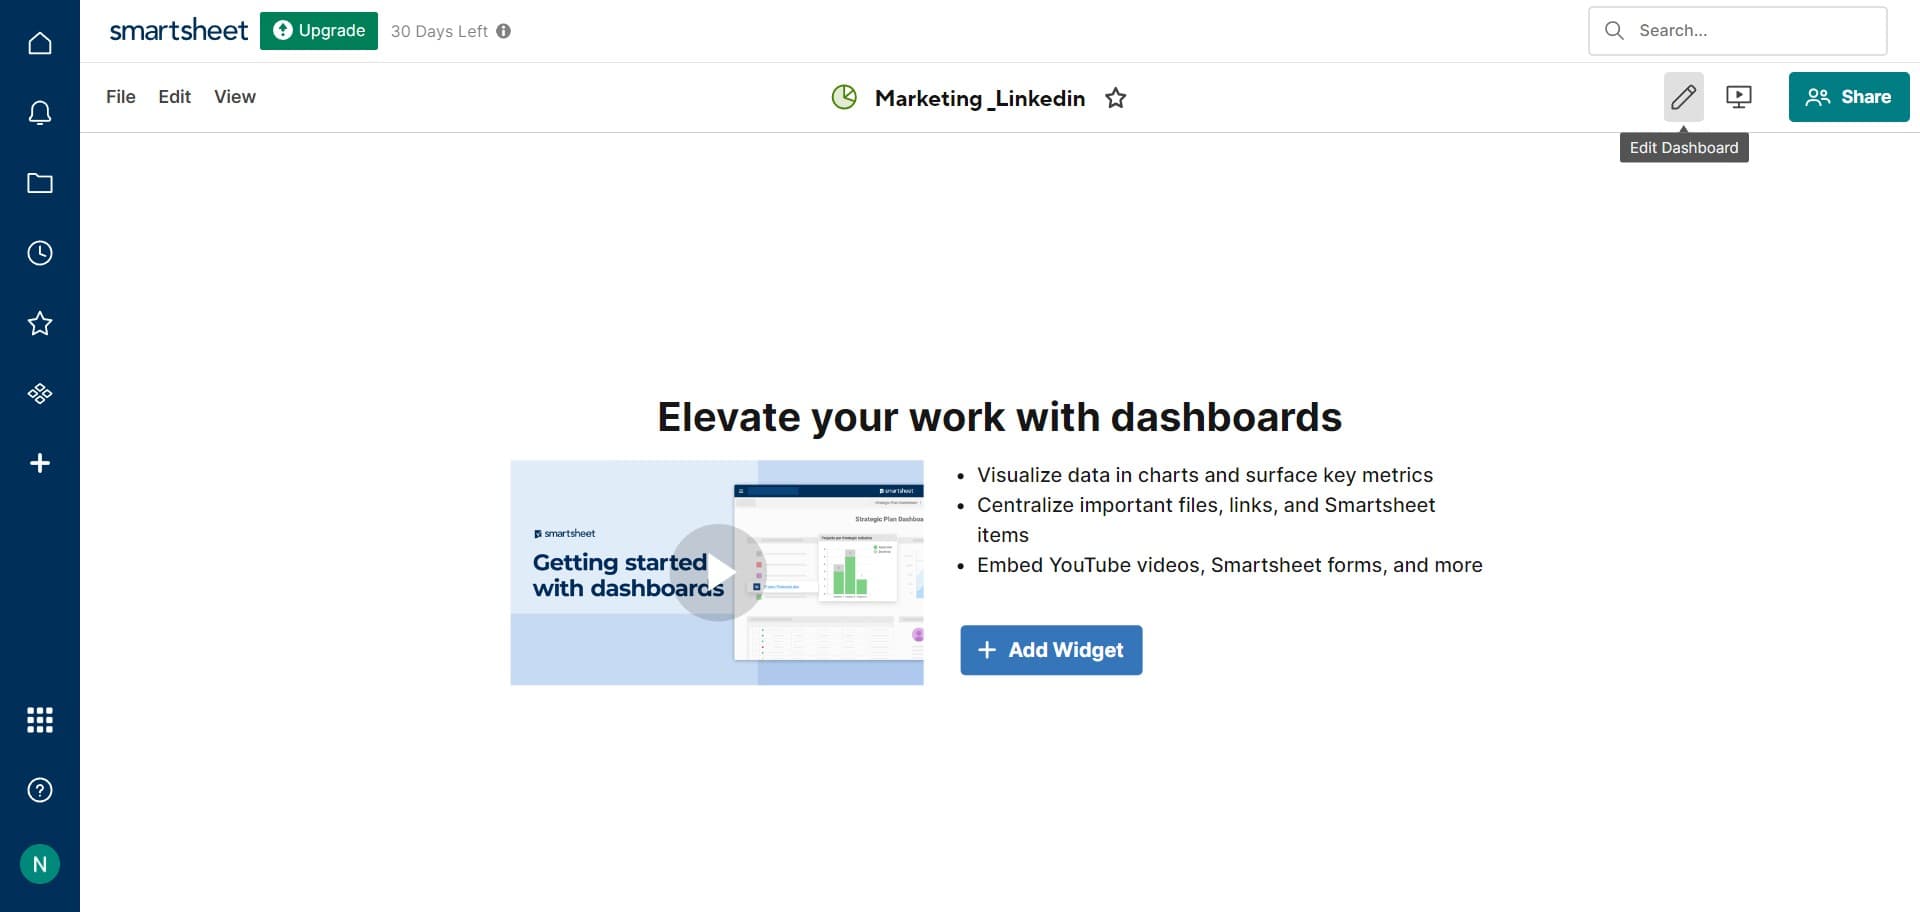Screen dimensions: 1920x912
Task: Open the Solution Center sidebar icon
Action: tap(40, 392)
